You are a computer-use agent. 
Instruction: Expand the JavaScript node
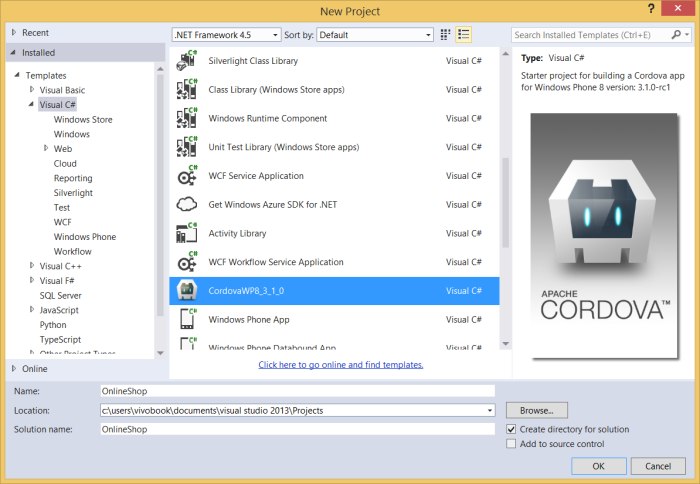(32, 309)
